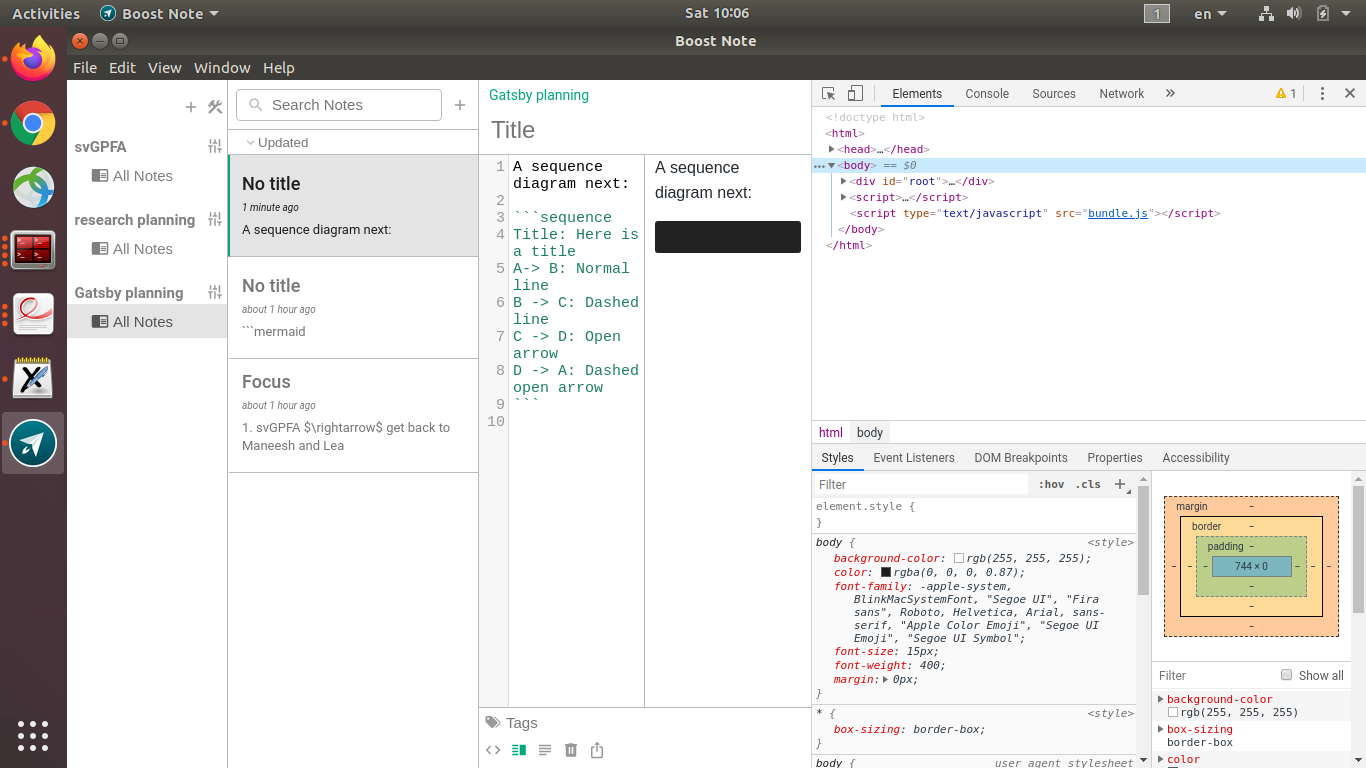Click the Styles pane vertical scrollbar
The height and width of the screenshot is (768, 1366).
click(1143, 540)
